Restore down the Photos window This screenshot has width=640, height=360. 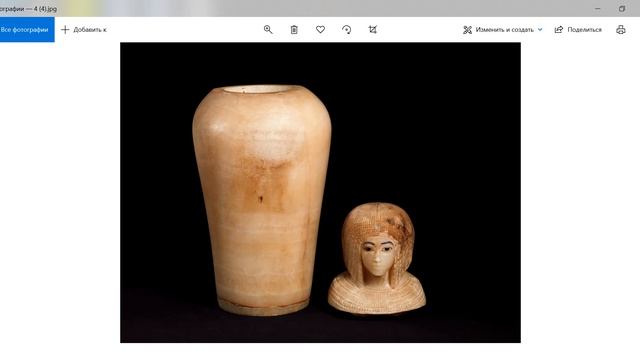pos(622,9)
